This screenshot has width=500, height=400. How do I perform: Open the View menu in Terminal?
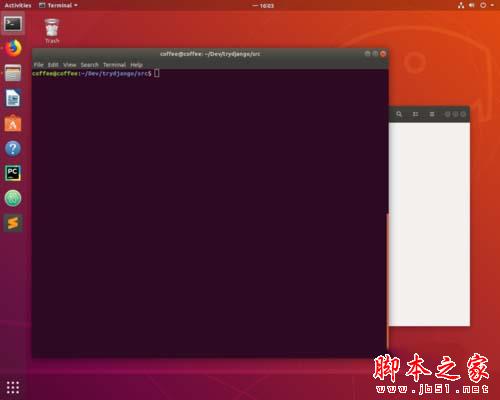[70, 65]
